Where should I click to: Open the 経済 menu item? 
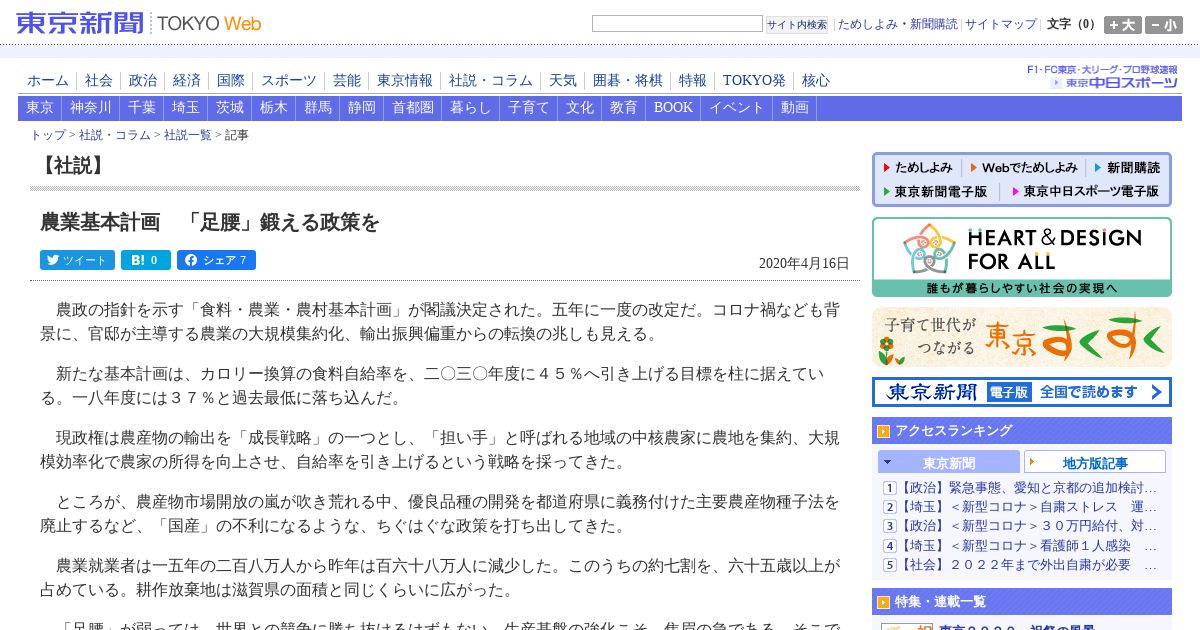pyautogui.click(x=187, y=81)
